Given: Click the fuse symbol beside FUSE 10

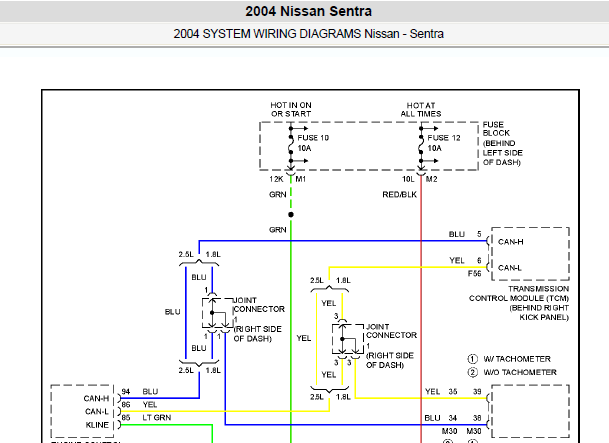Looking at the screenshot, I should [291, 144].
